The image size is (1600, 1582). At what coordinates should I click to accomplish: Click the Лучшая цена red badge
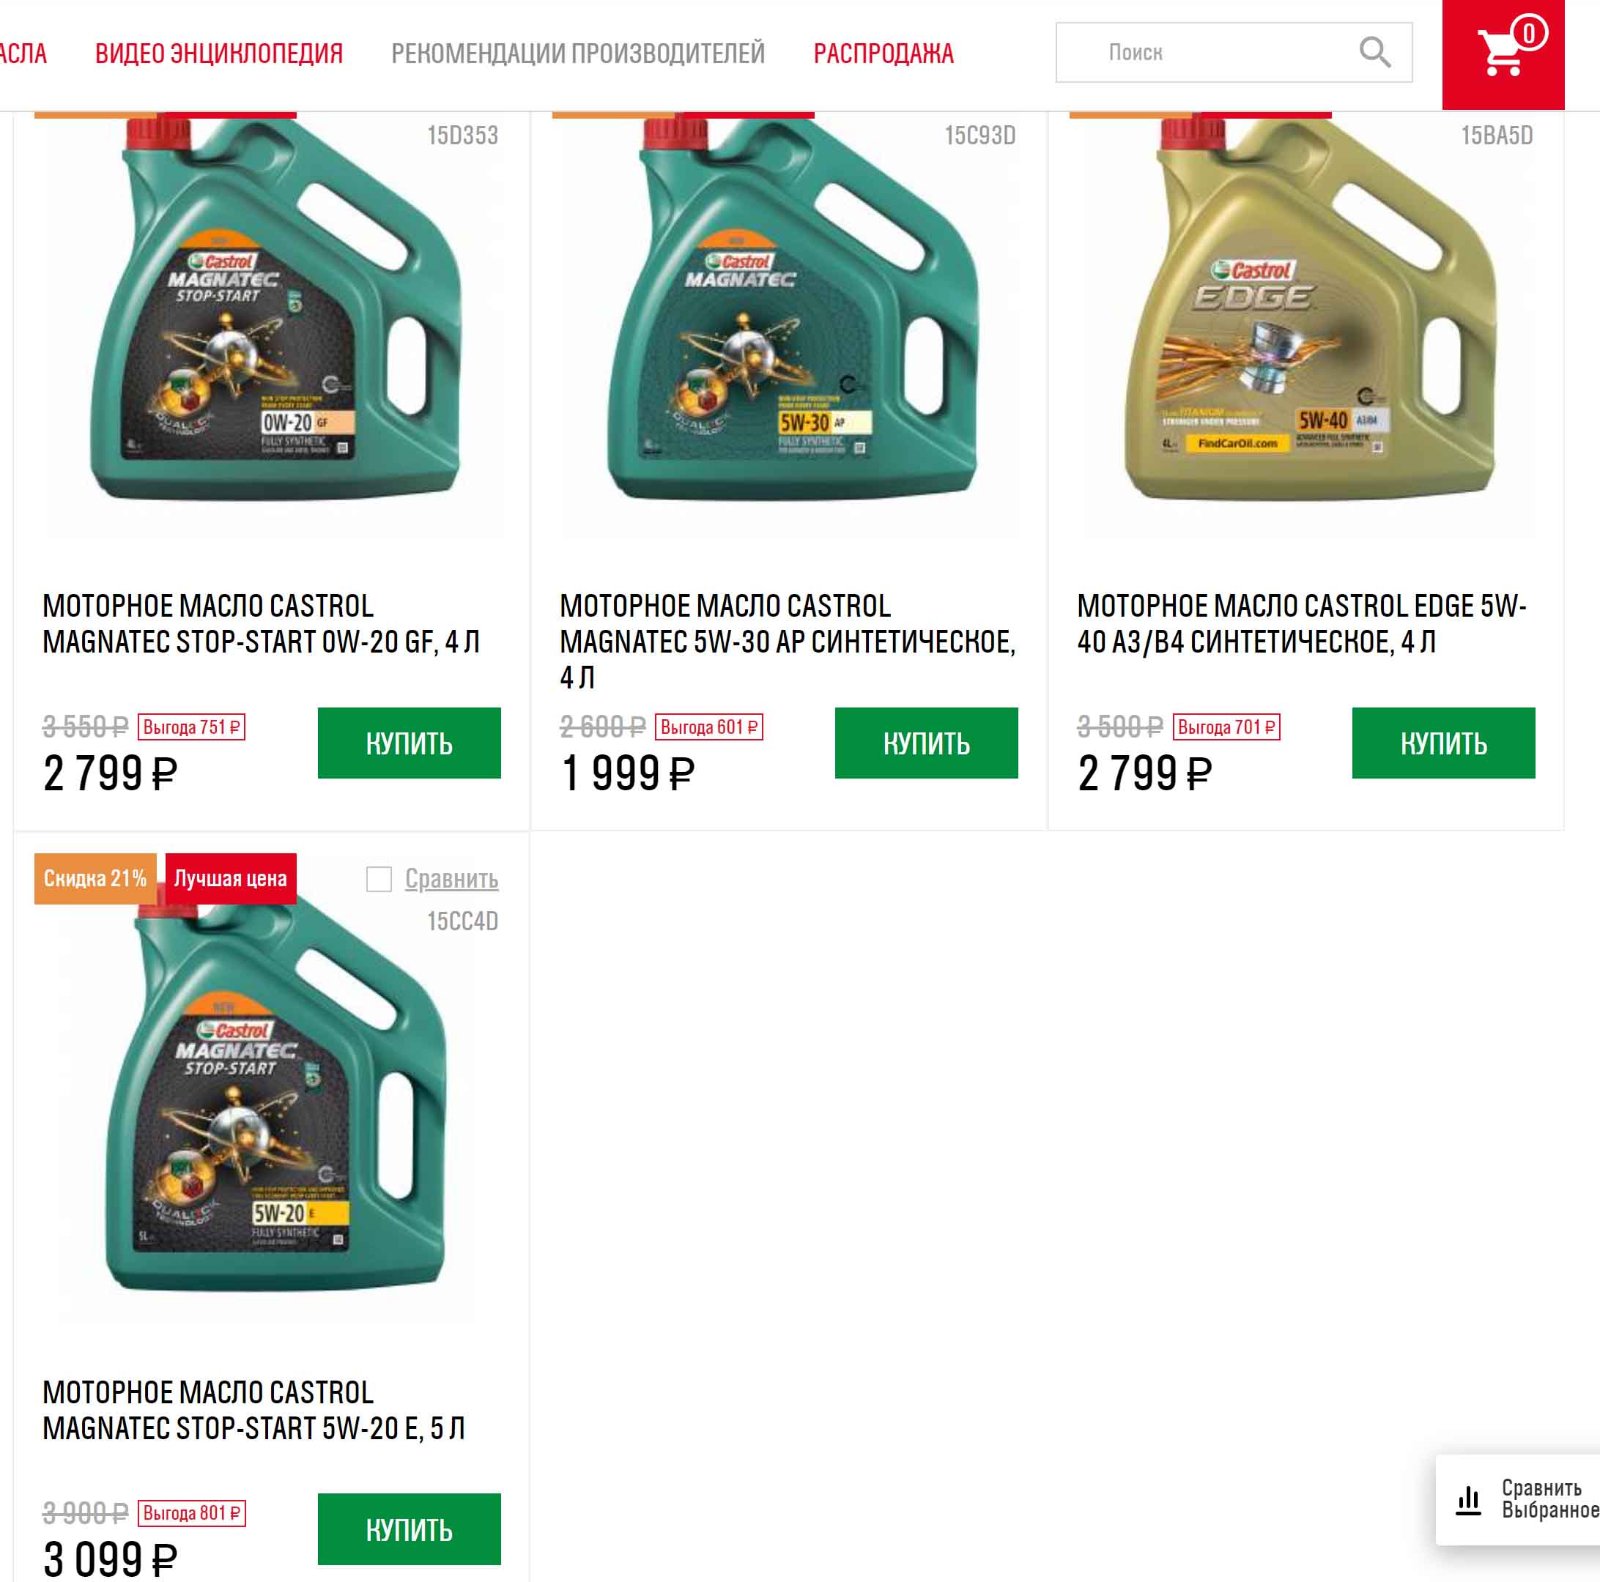pos(231,878)
